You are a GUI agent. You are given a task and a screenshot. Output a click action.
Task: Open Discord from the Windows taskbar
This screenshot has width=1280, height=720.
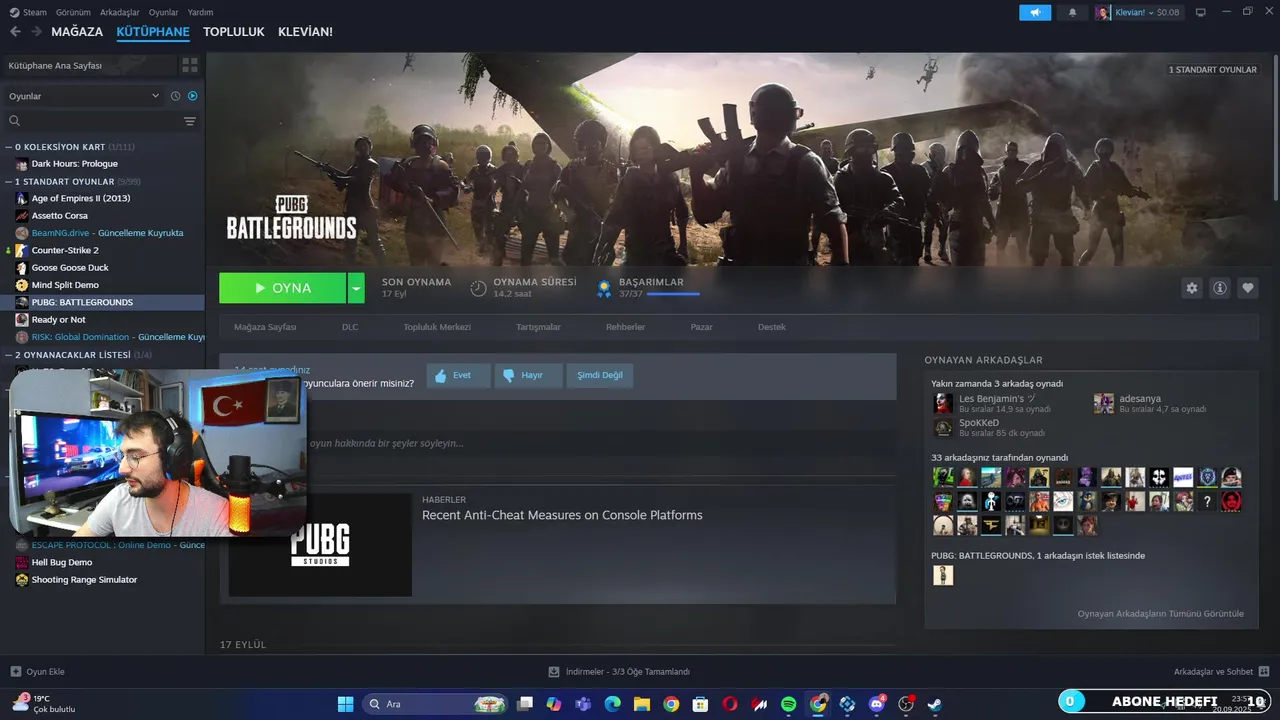[x=877, y=704]
